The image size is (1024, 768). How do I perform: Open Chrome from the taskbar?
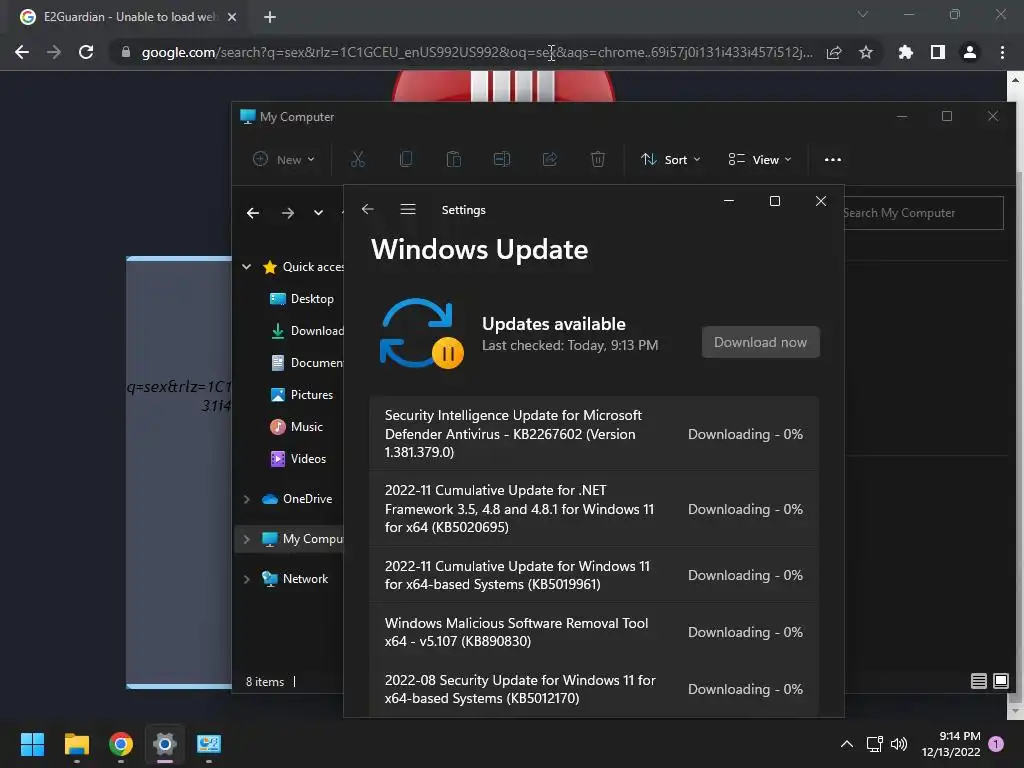pyautogui.click(x=121, y=744)
